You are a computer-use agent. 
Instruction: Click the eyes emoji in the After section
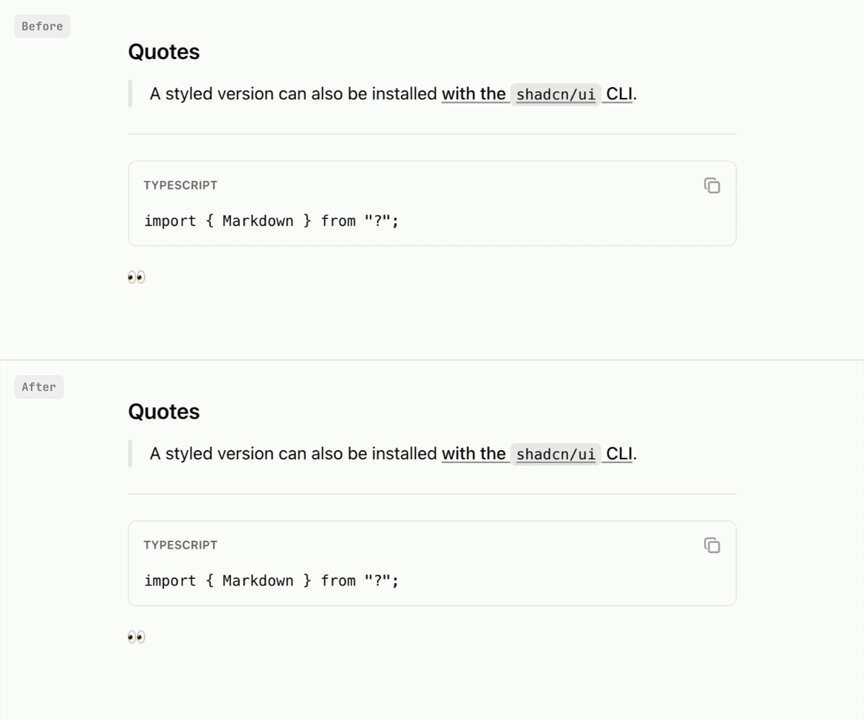tap(136, 637)
